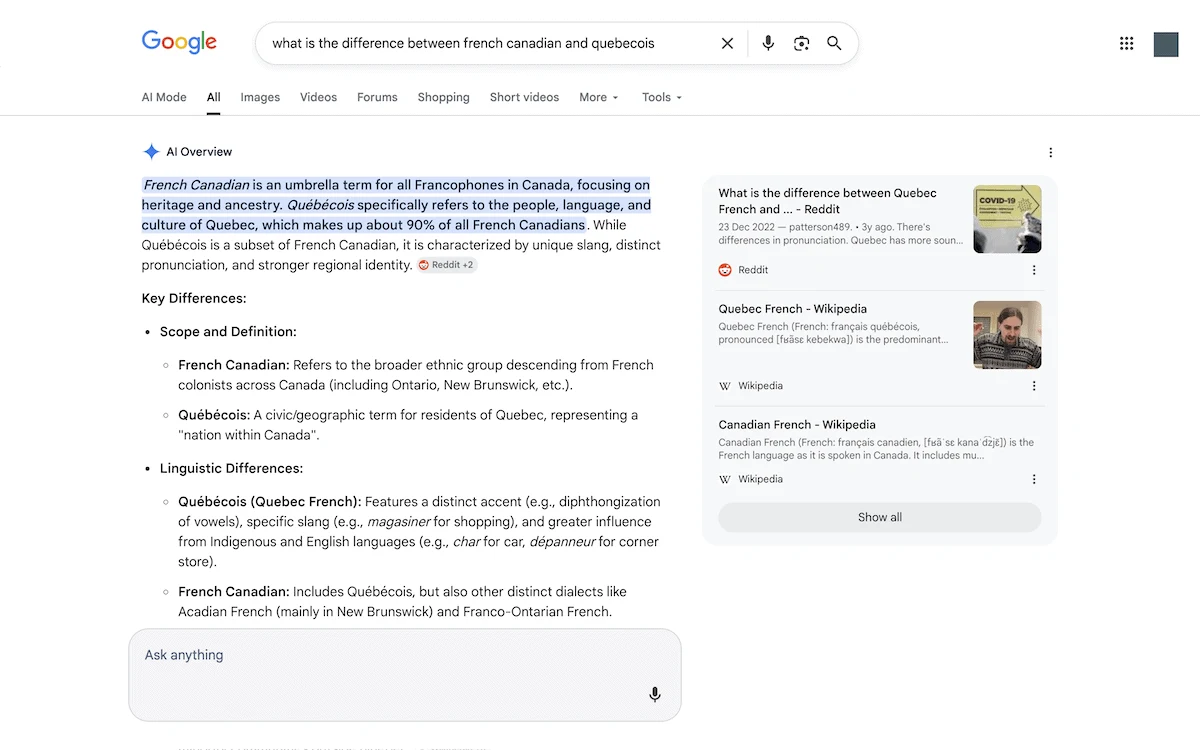The height and width of the screenshot is (750, 1200).
Task: Click the man thumbnail on Quebec French card
Action: pyautogui.click(x=1007, y=335)
